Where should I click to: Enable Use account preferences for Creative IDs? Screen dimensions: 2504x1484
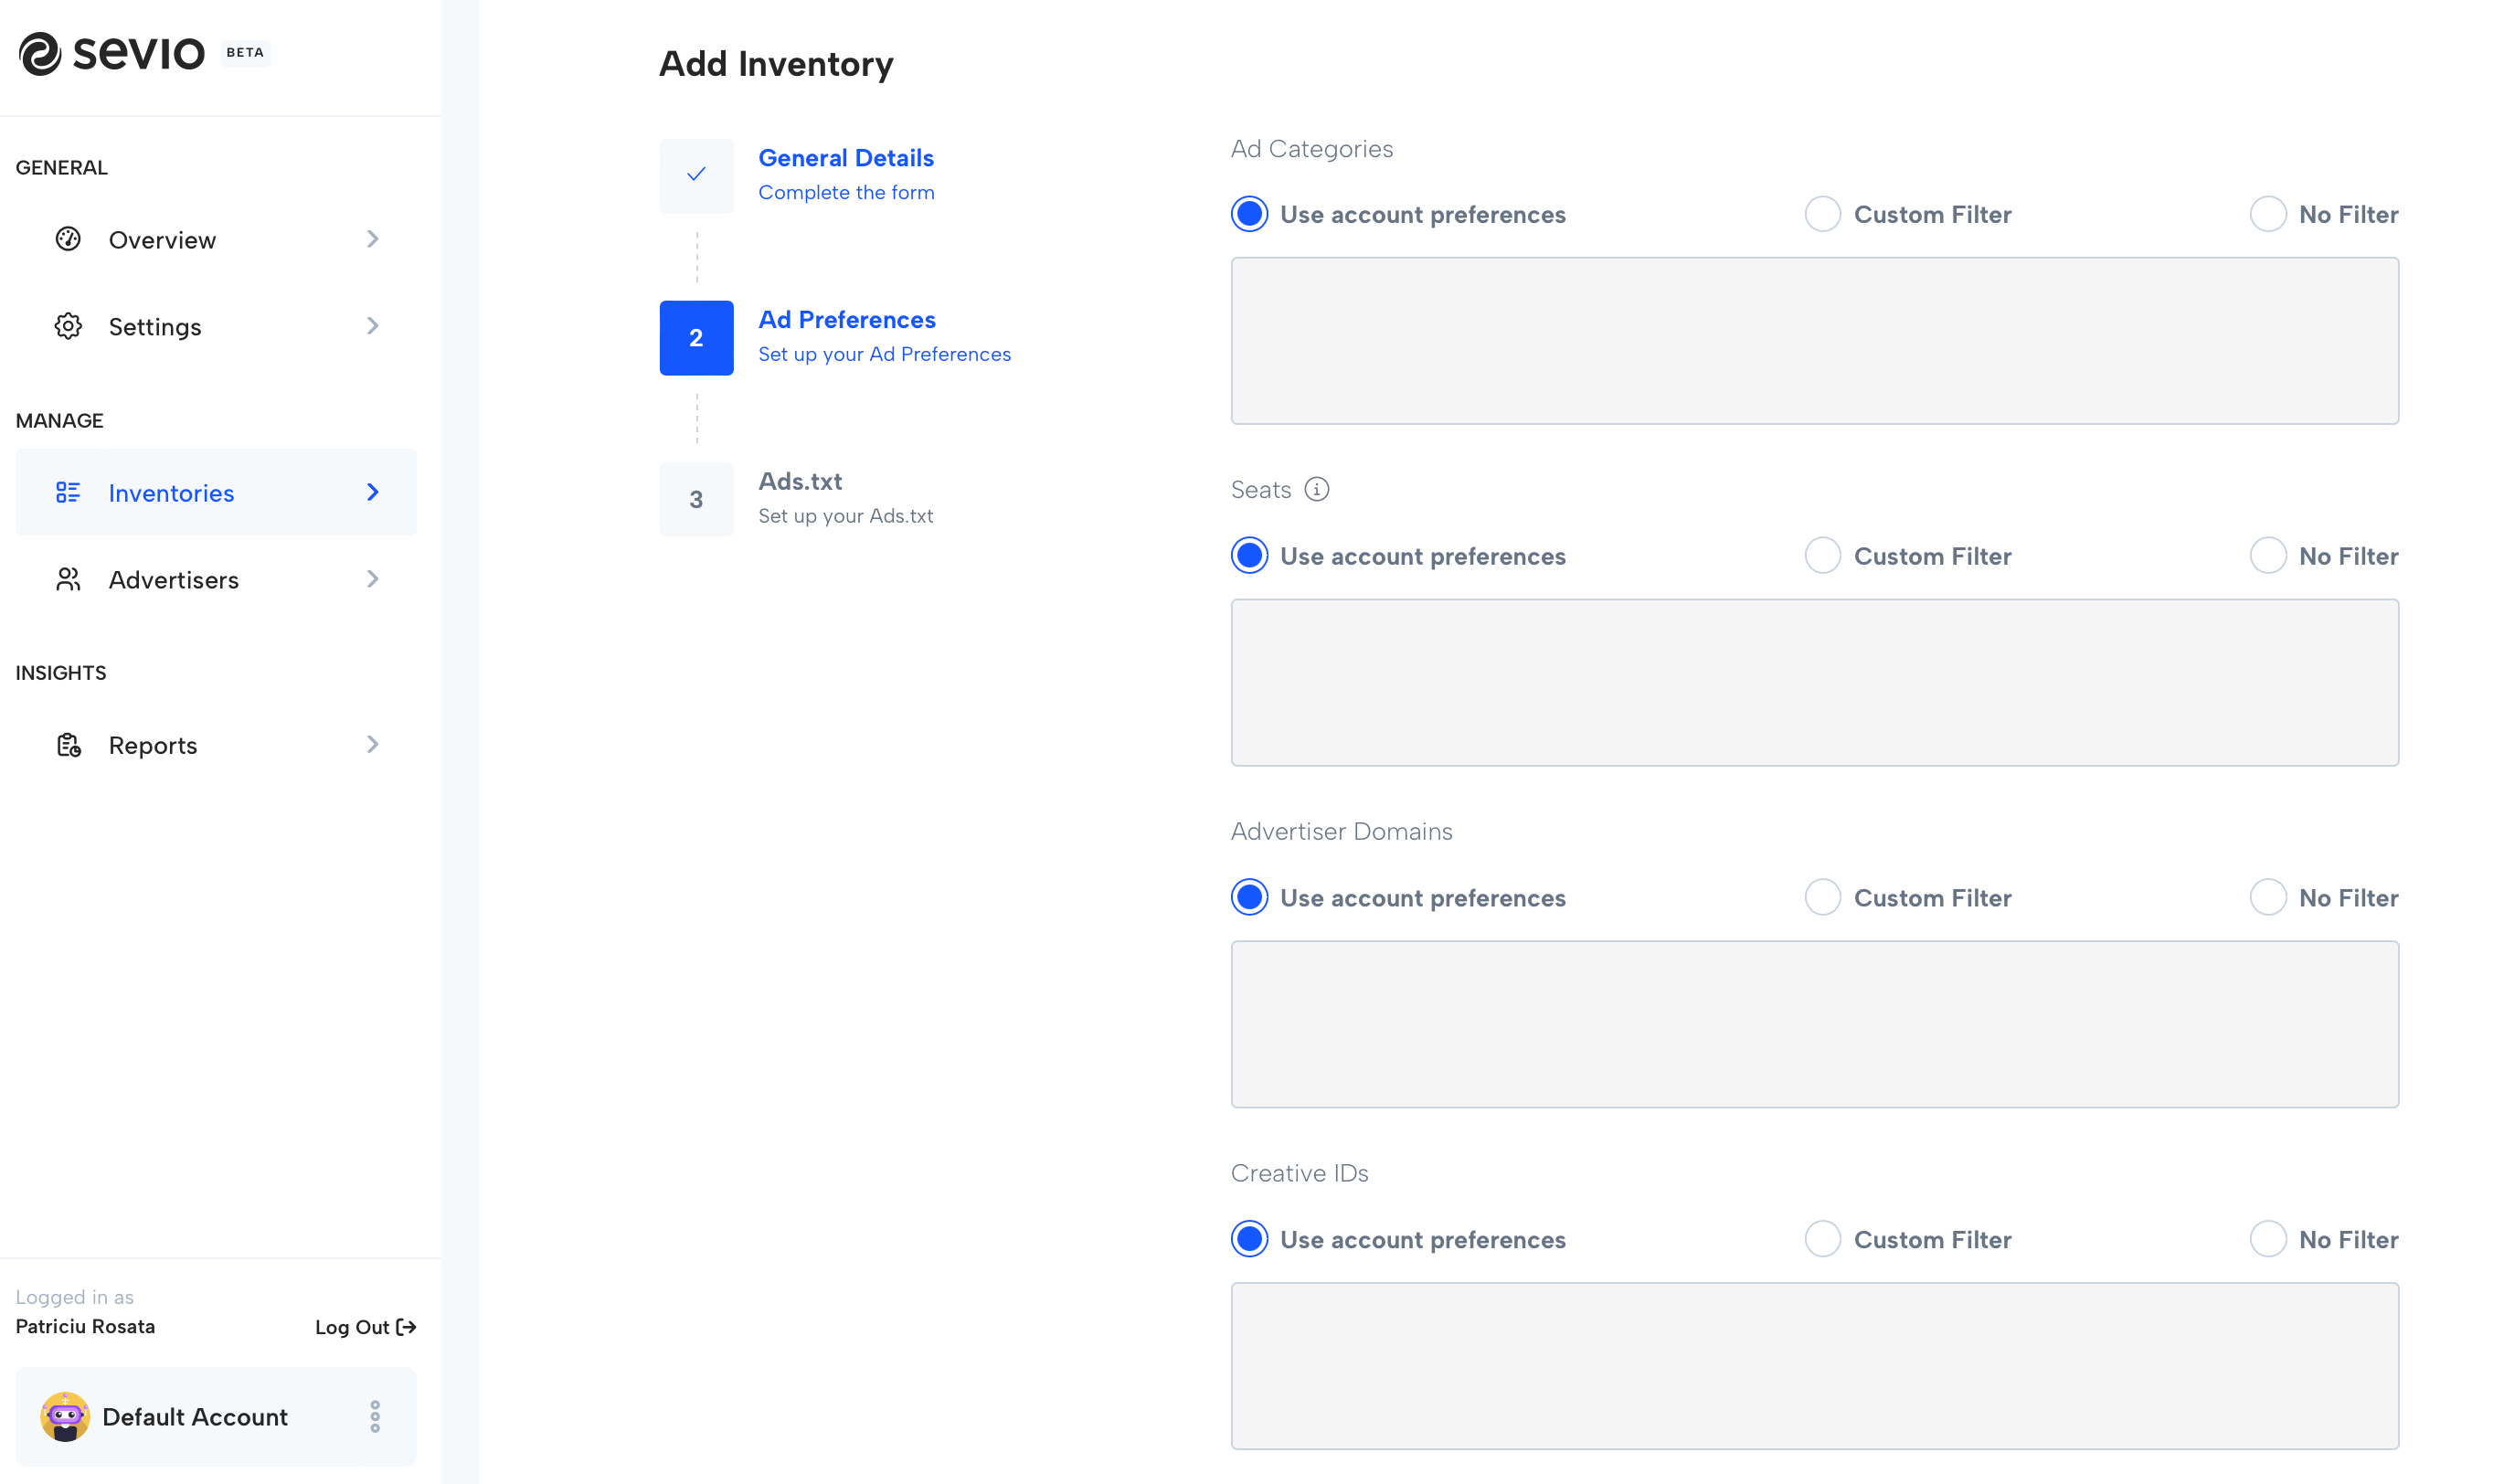pyautogui.click(x=1248, y=1239)
